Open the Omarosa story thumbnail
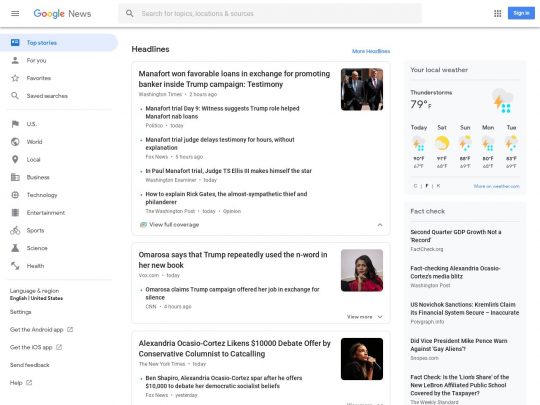The width and height of the screenshot is (540, 405). [x=362, y=270]
